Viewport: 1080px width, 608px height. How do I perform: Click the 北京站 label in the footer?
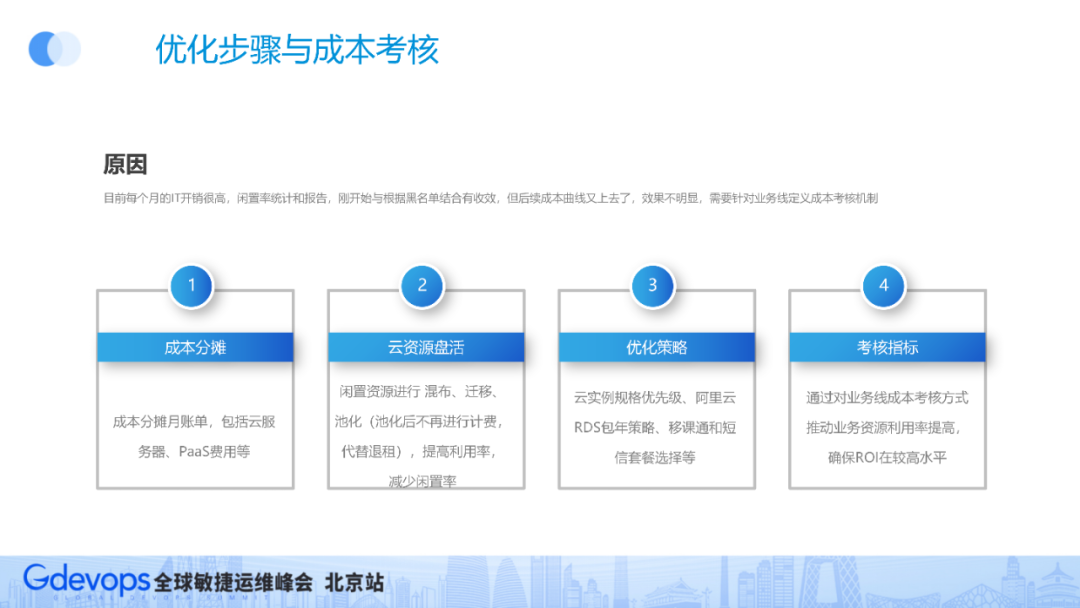354,583
